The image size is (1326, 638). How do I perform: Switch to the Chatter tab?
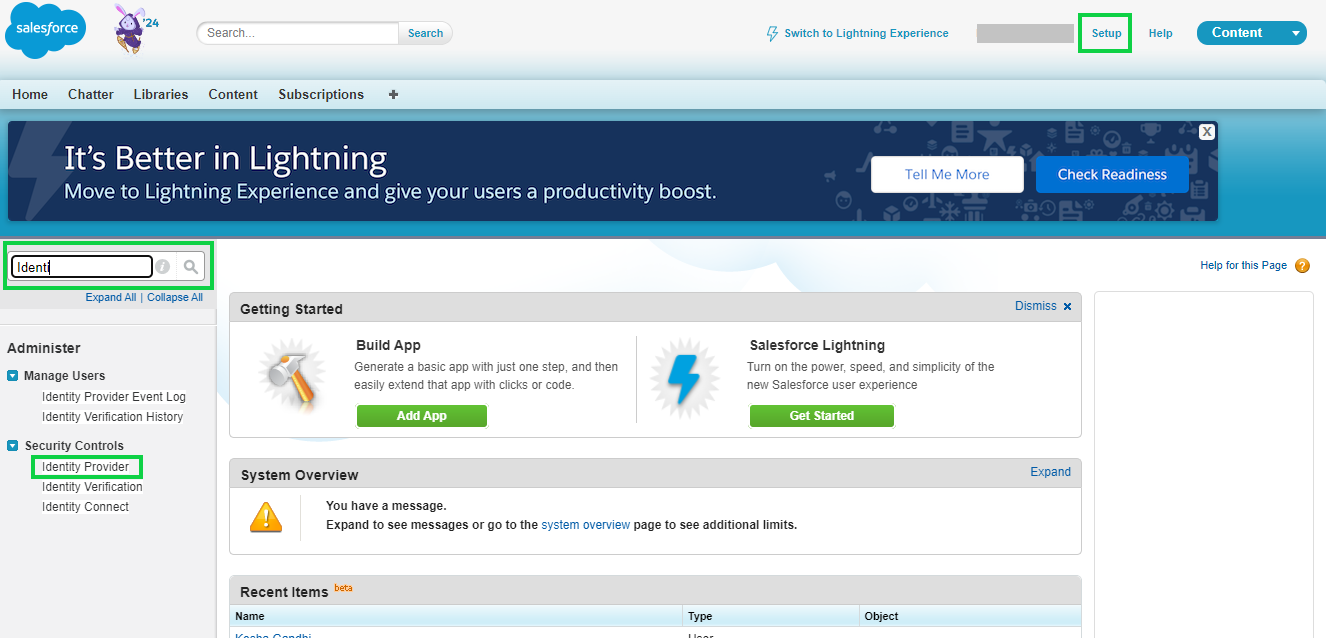point(90,94)
